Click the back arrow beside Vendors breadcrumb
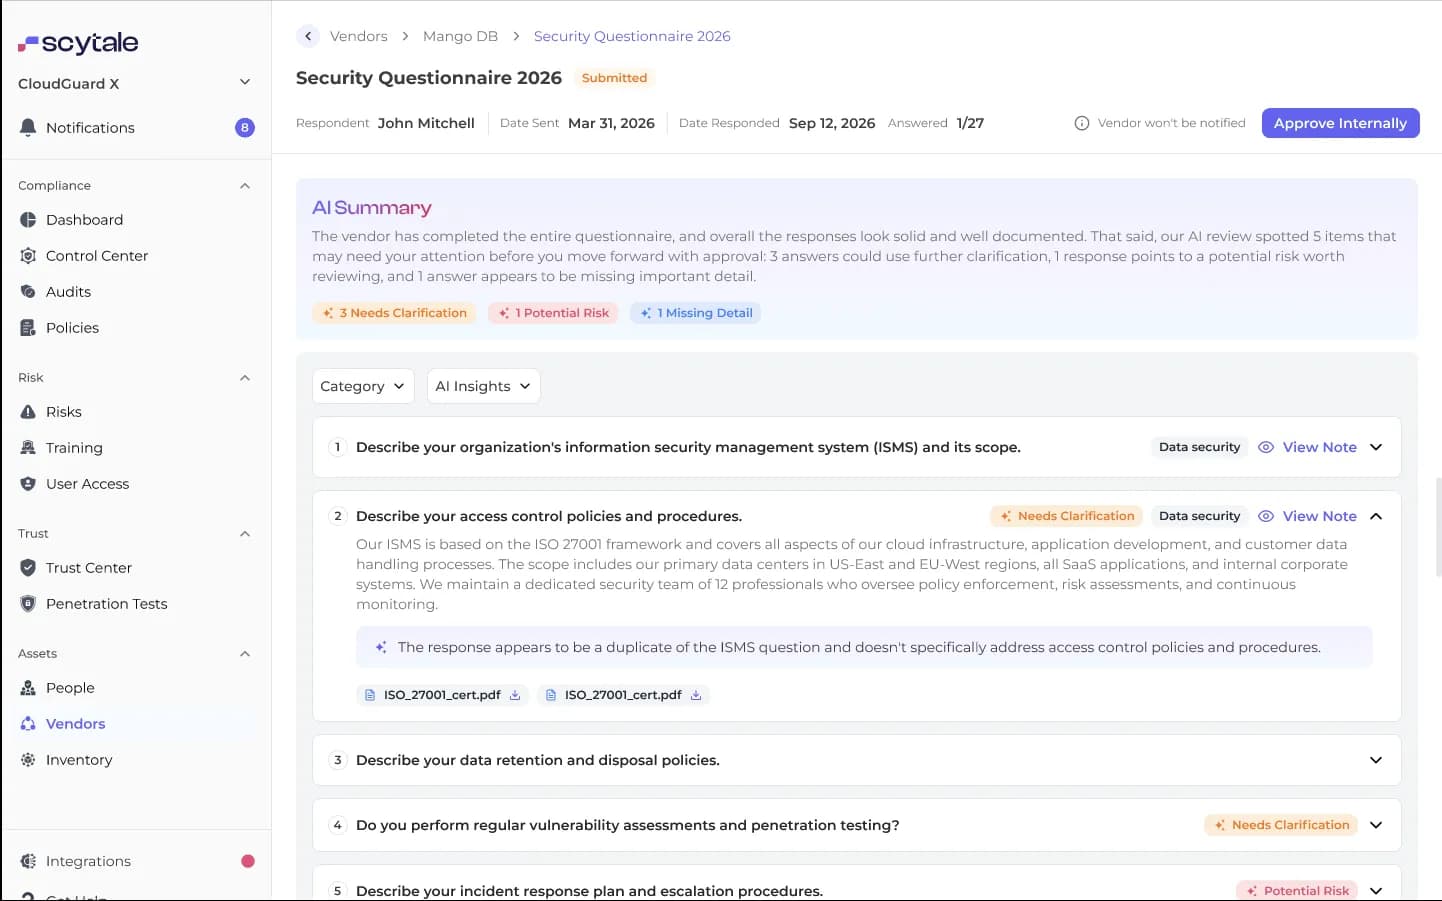Viewport: 1442px width, 901px height. pyautogui.click(x=308, y=36)
